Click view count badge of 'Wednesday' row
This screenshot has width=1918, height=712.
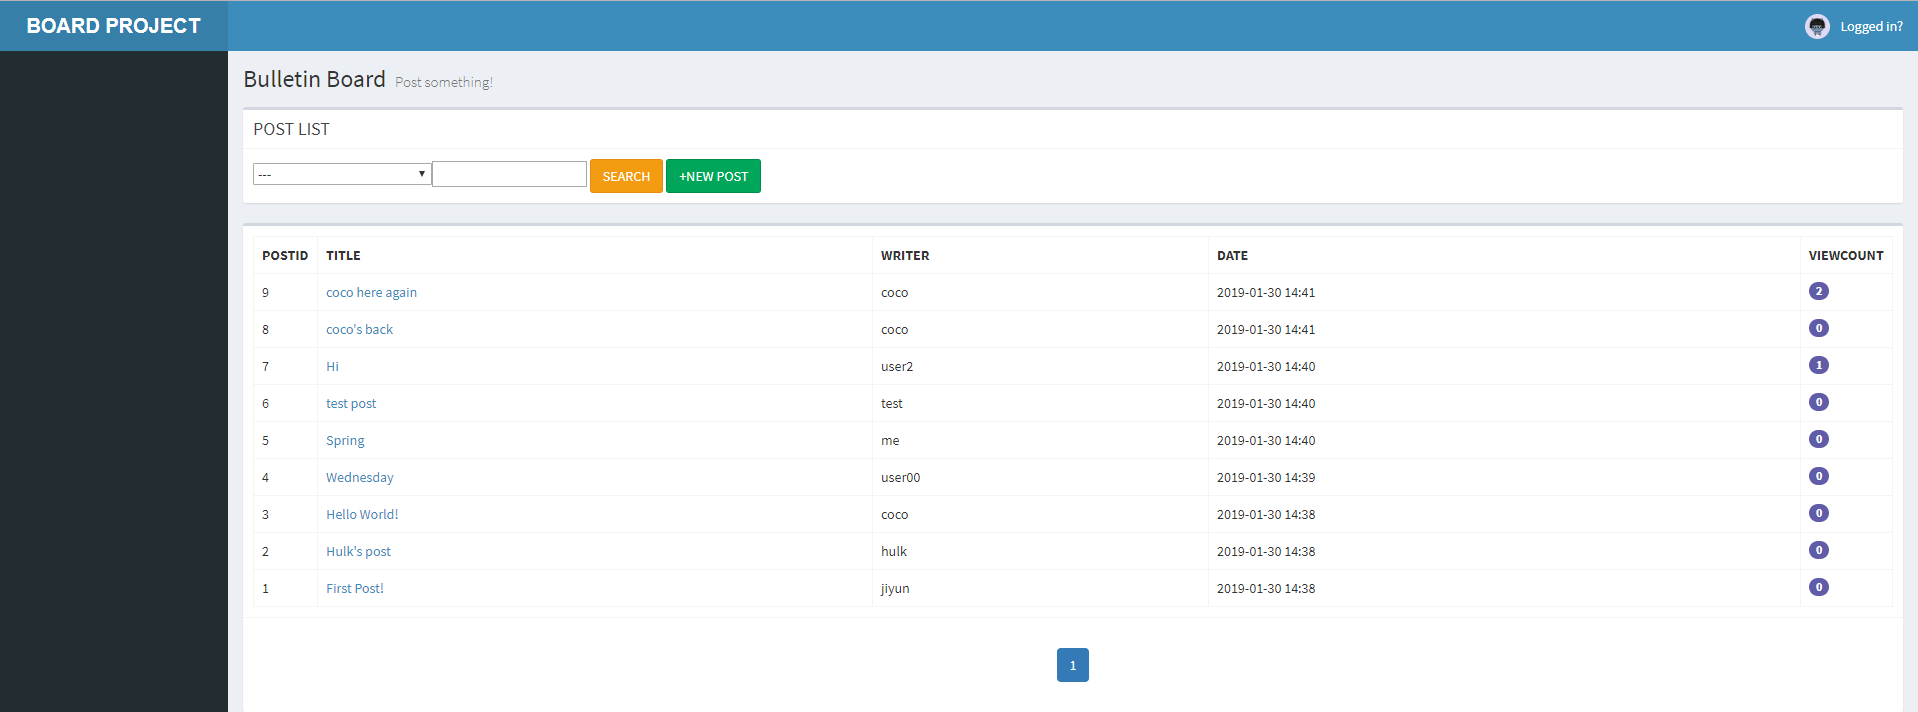[x=1819, y=476]
